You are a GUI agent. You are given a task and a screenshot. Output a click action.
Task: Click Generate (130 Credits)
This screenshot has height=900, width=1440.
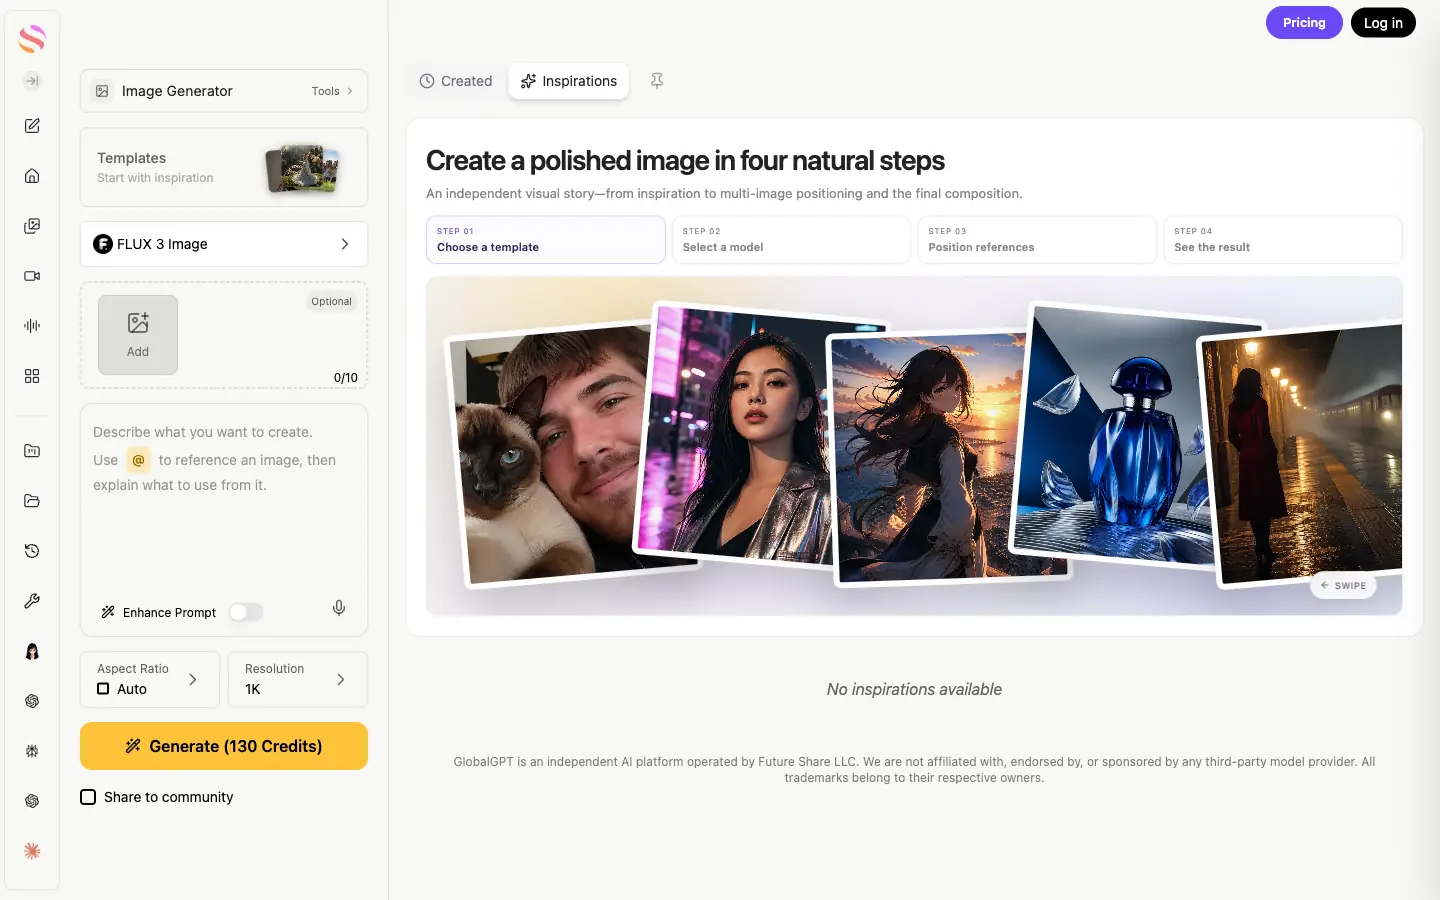pyautogui.click(x=224, y=746)
